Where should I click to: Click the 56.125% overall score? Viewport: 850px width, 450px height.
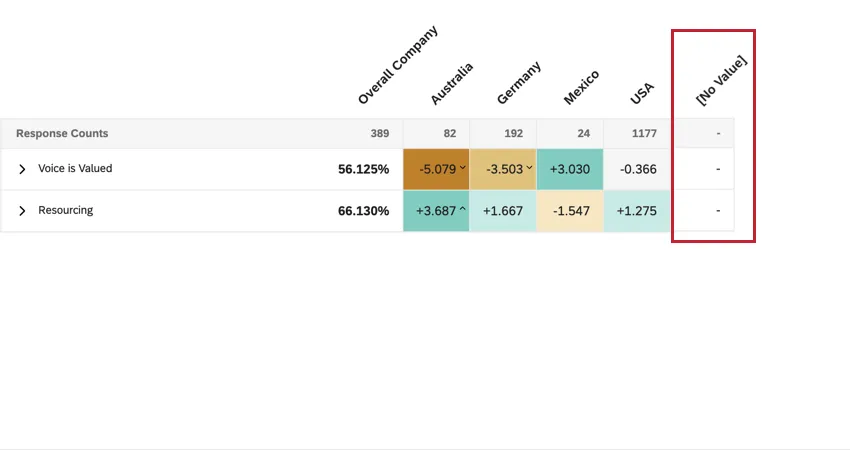[363, 169]
